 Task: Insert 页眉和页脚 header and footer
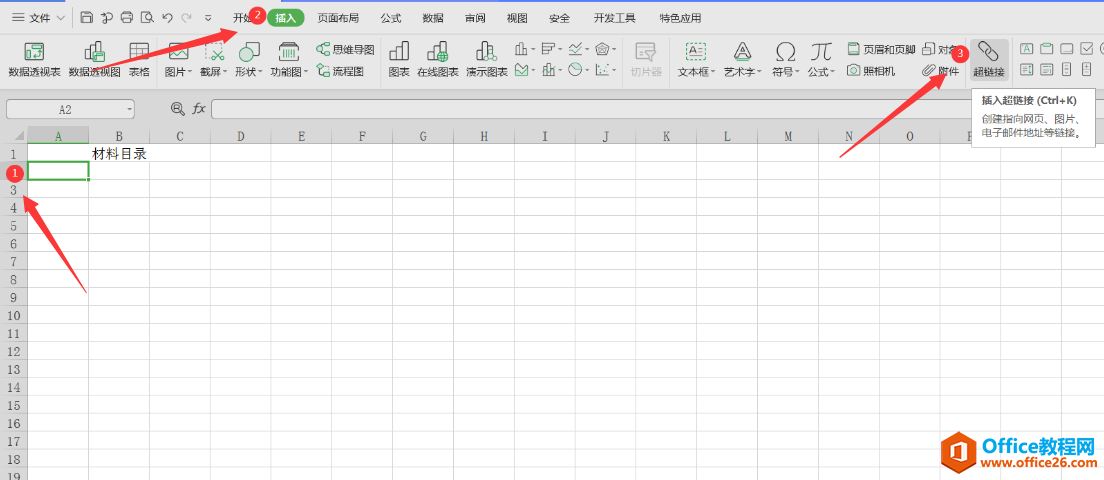click(x=880, y=49)
